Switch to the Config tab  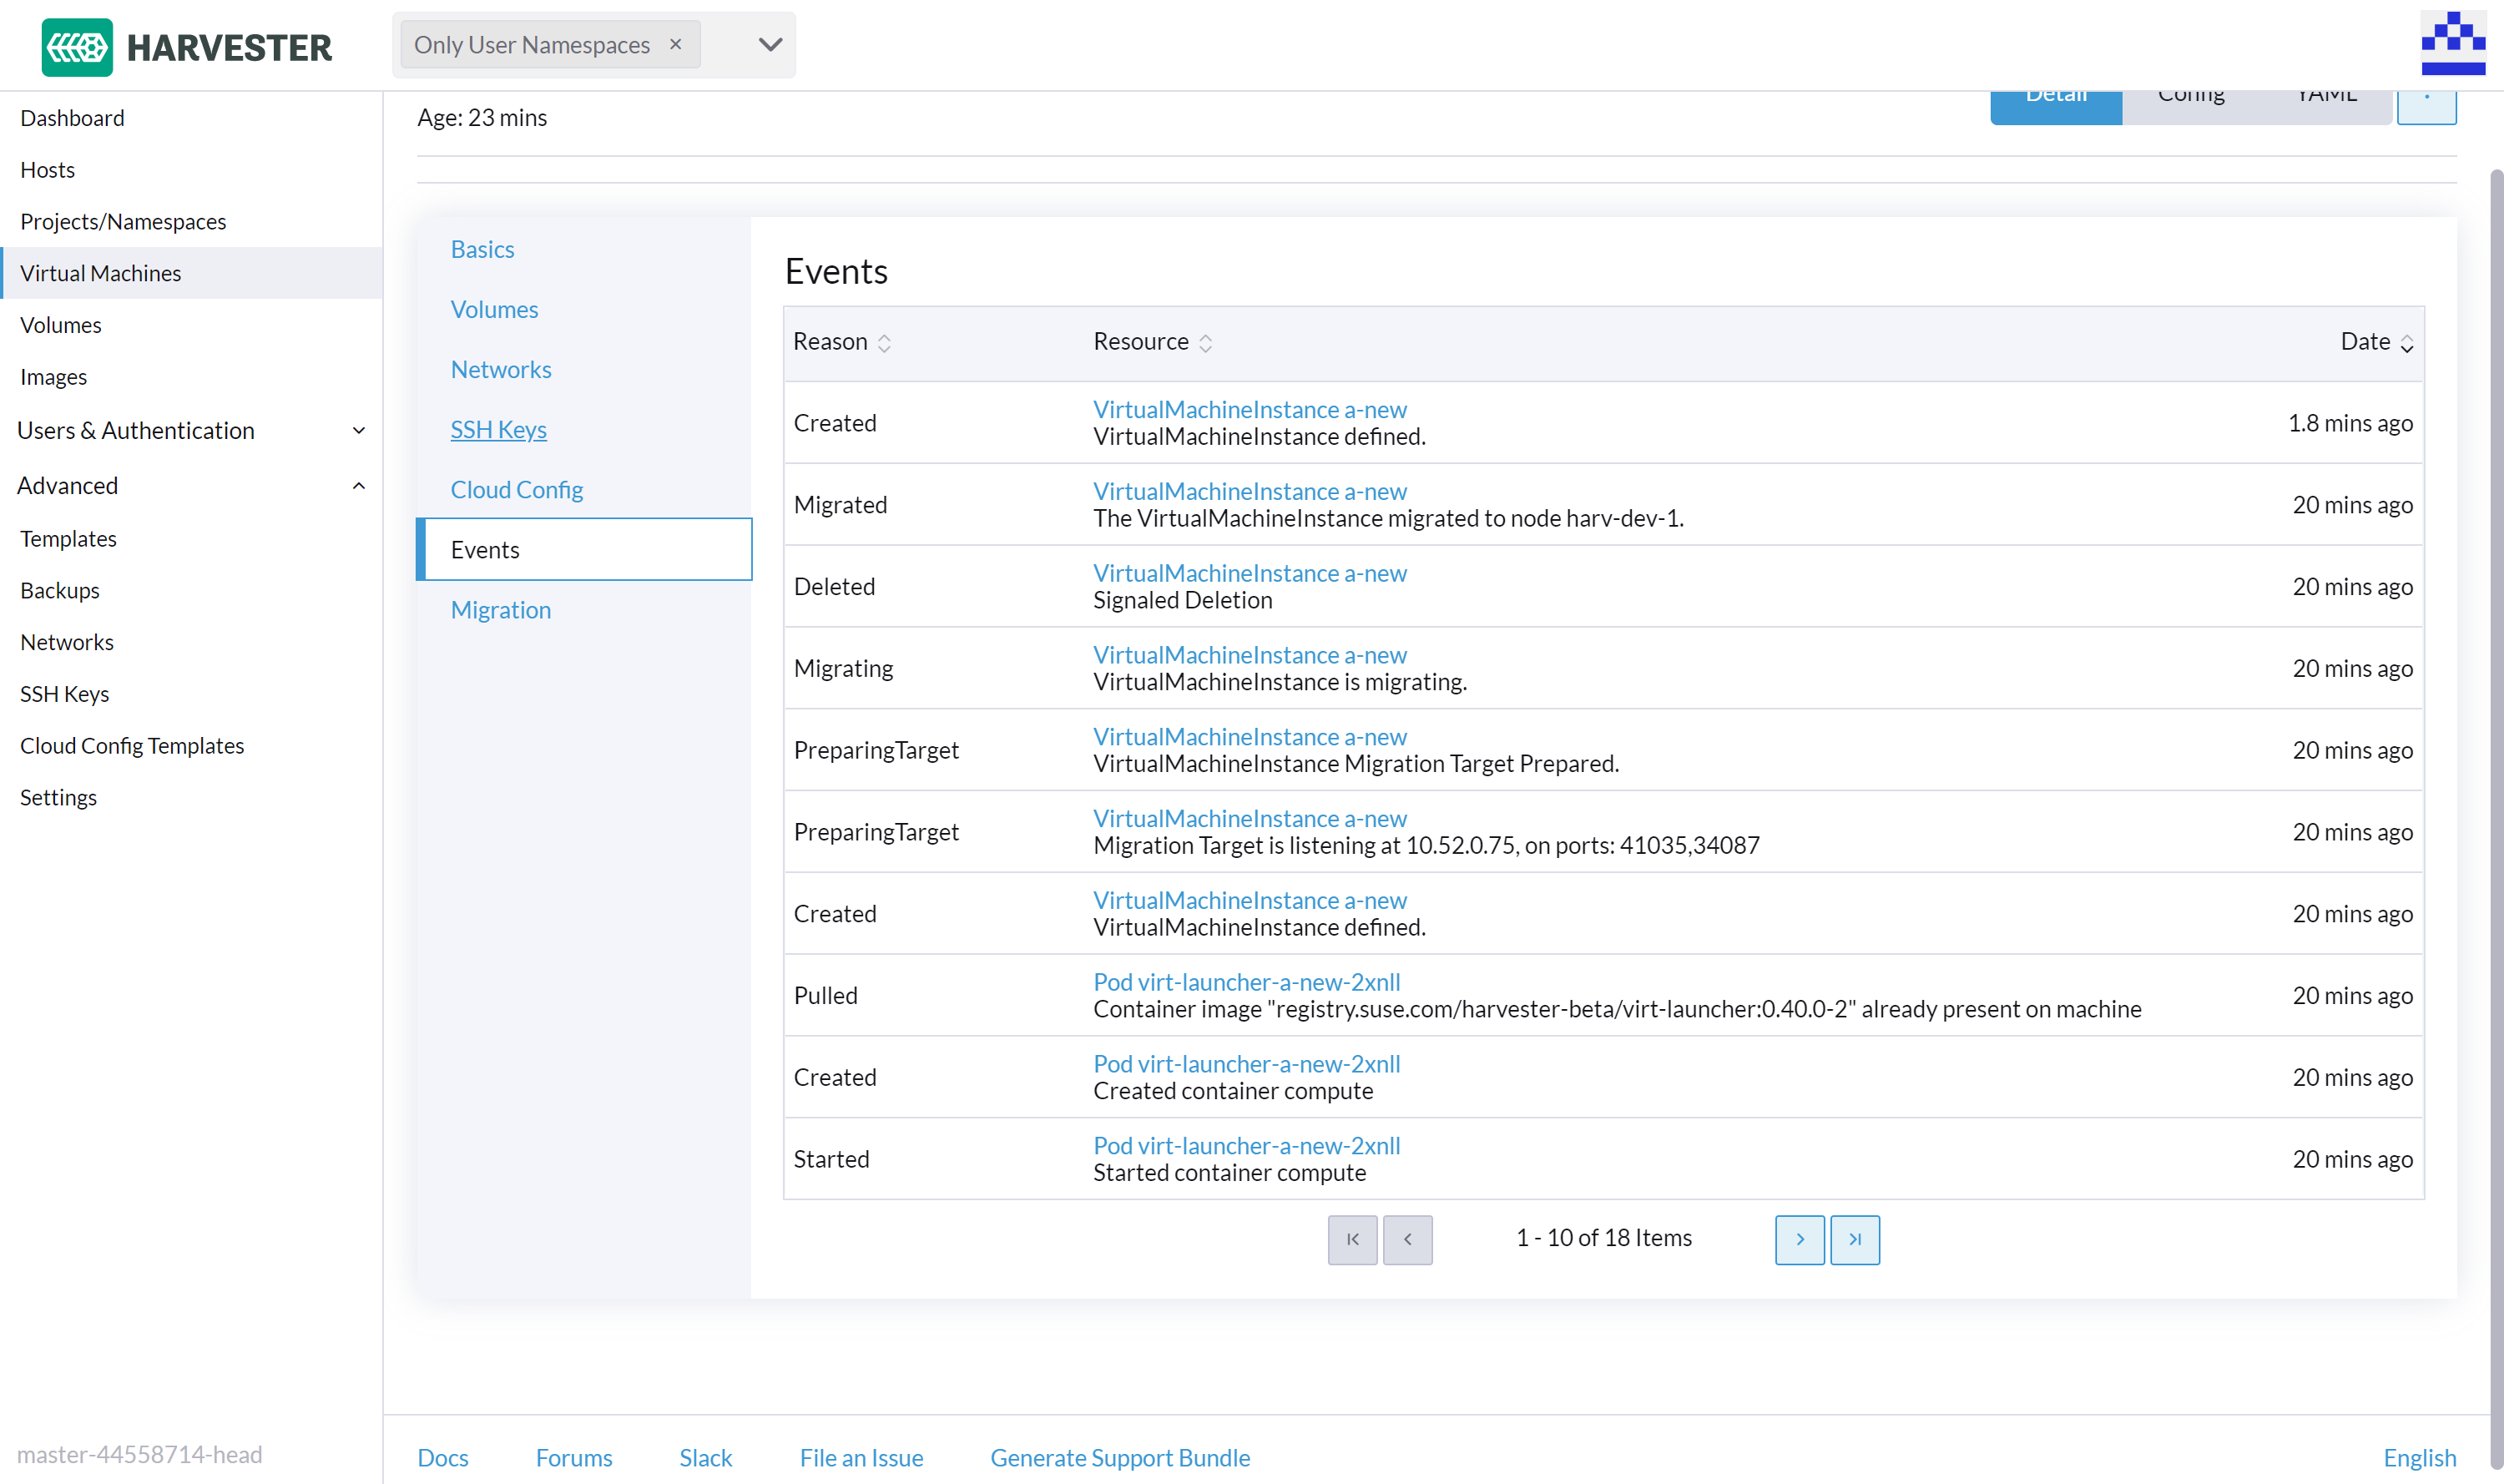[x=2191, y=95]
